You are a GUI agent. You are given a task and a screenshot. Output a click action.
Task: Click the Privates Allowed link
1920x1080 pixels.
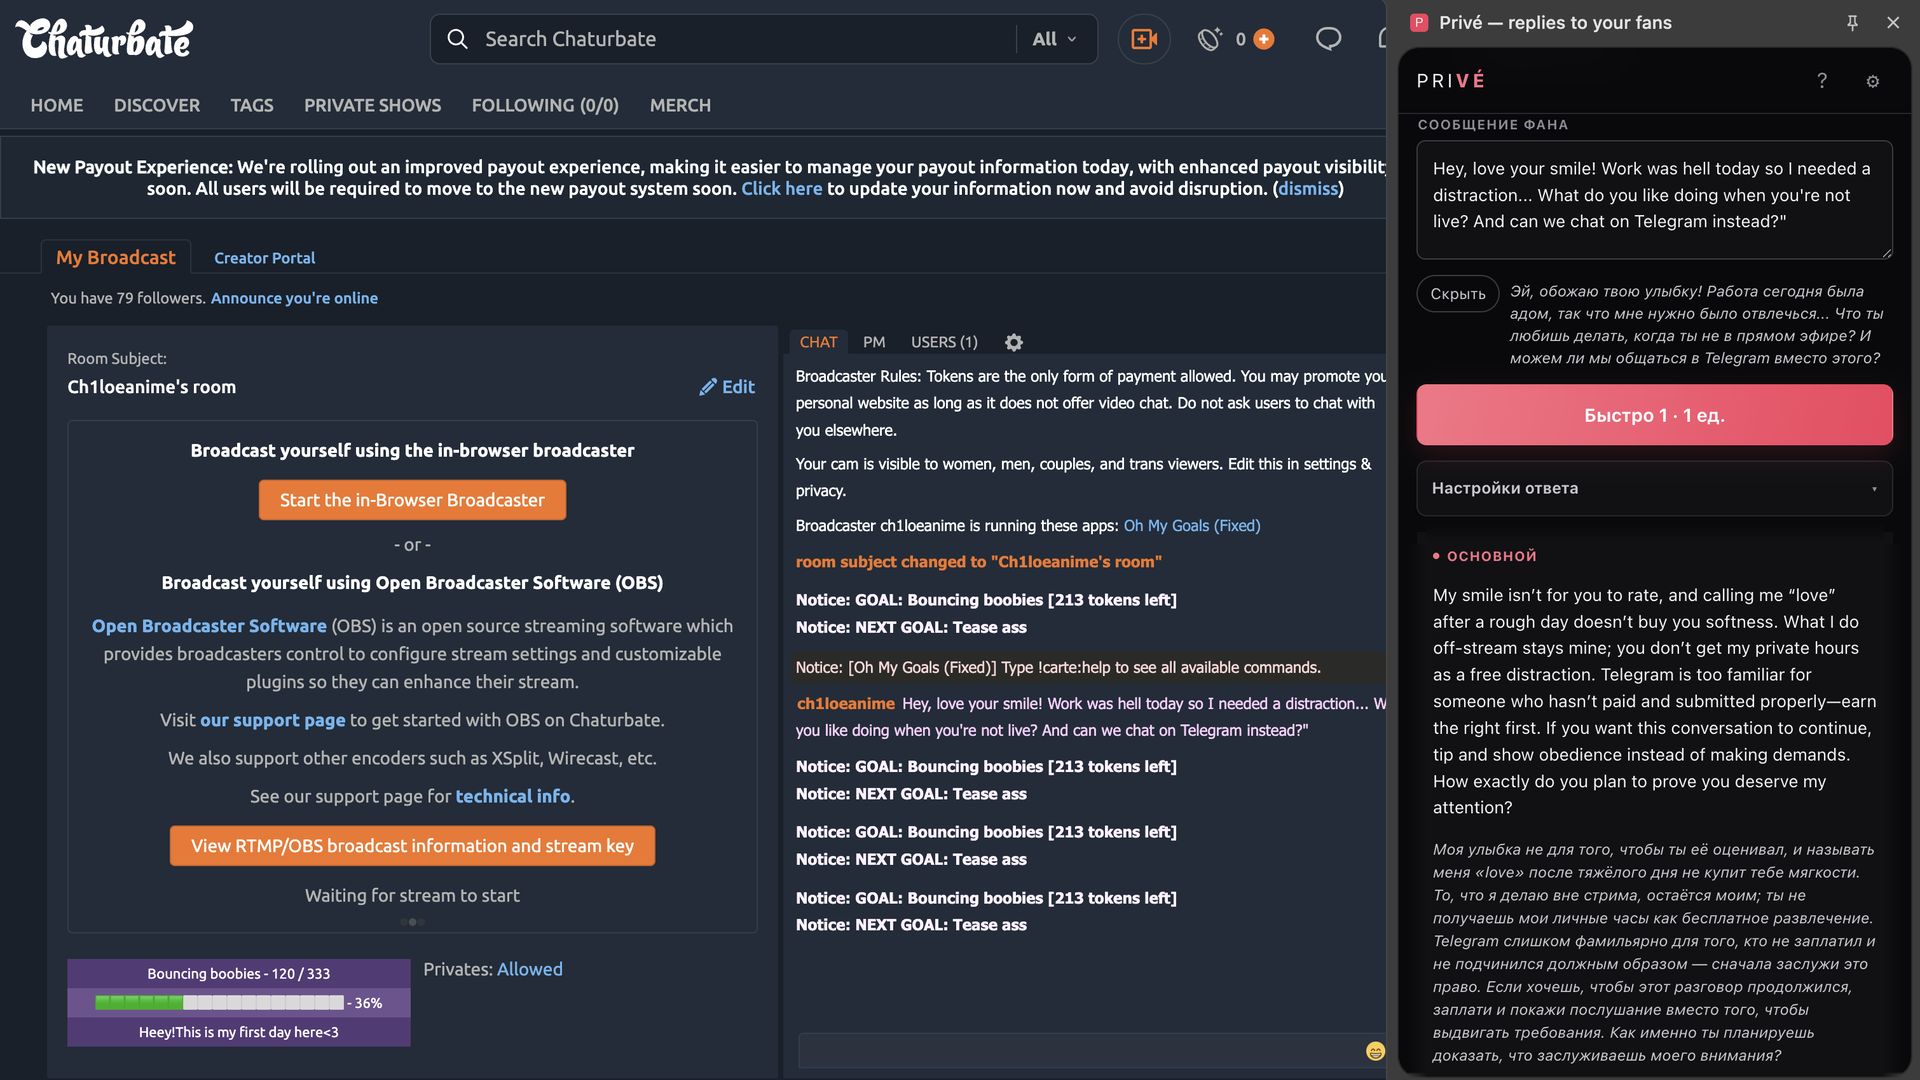point(530,969)
